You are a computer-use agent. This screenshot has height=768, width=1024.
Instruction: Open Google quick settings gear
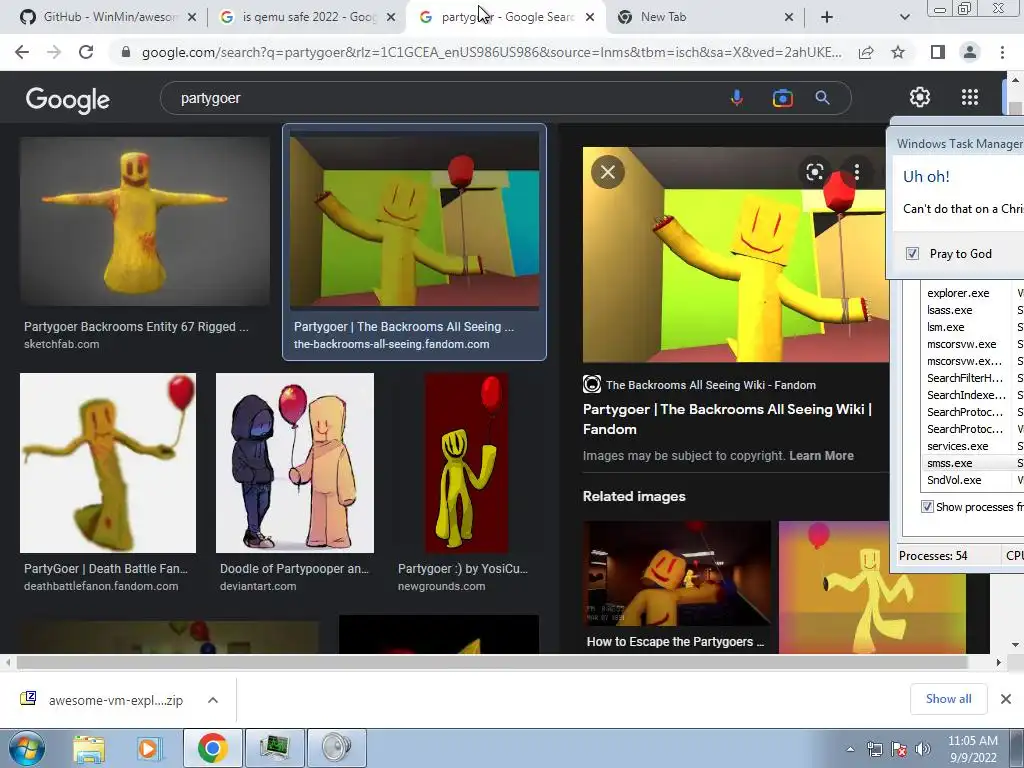920,97
